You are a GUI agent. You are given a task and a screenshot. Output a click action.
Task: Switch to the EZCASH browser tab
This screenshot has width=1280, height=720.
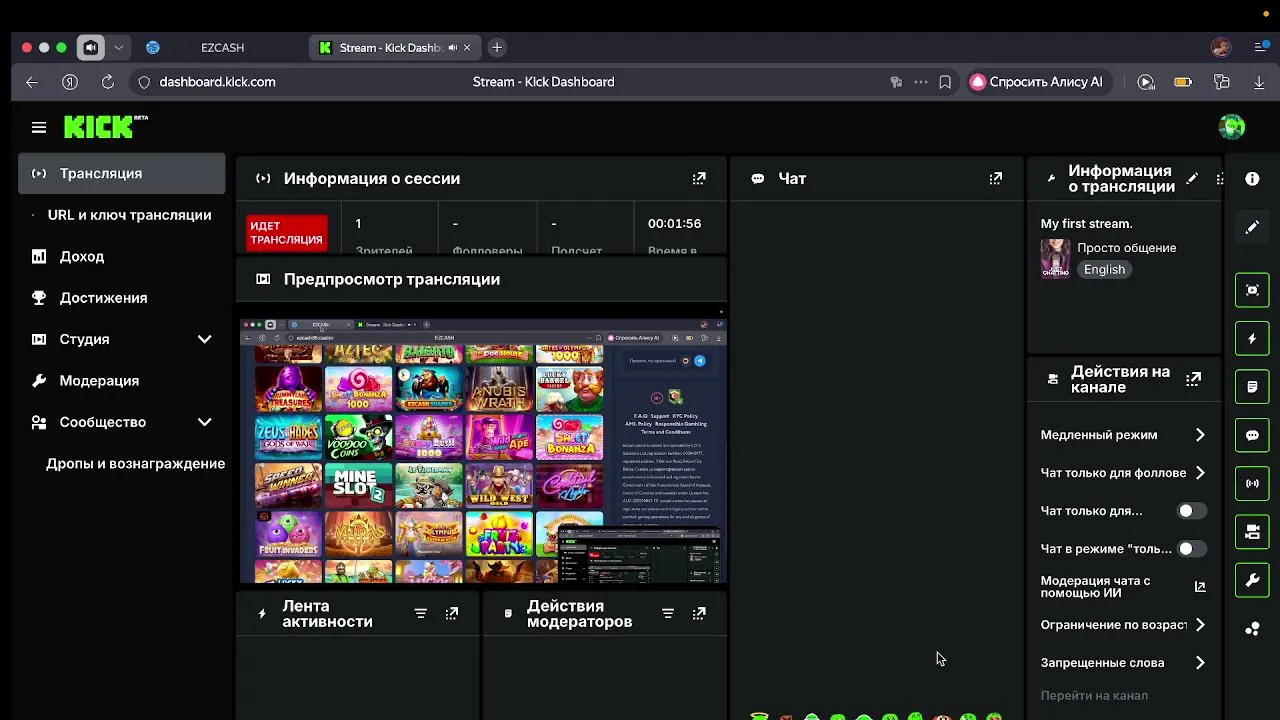[222, 47]
